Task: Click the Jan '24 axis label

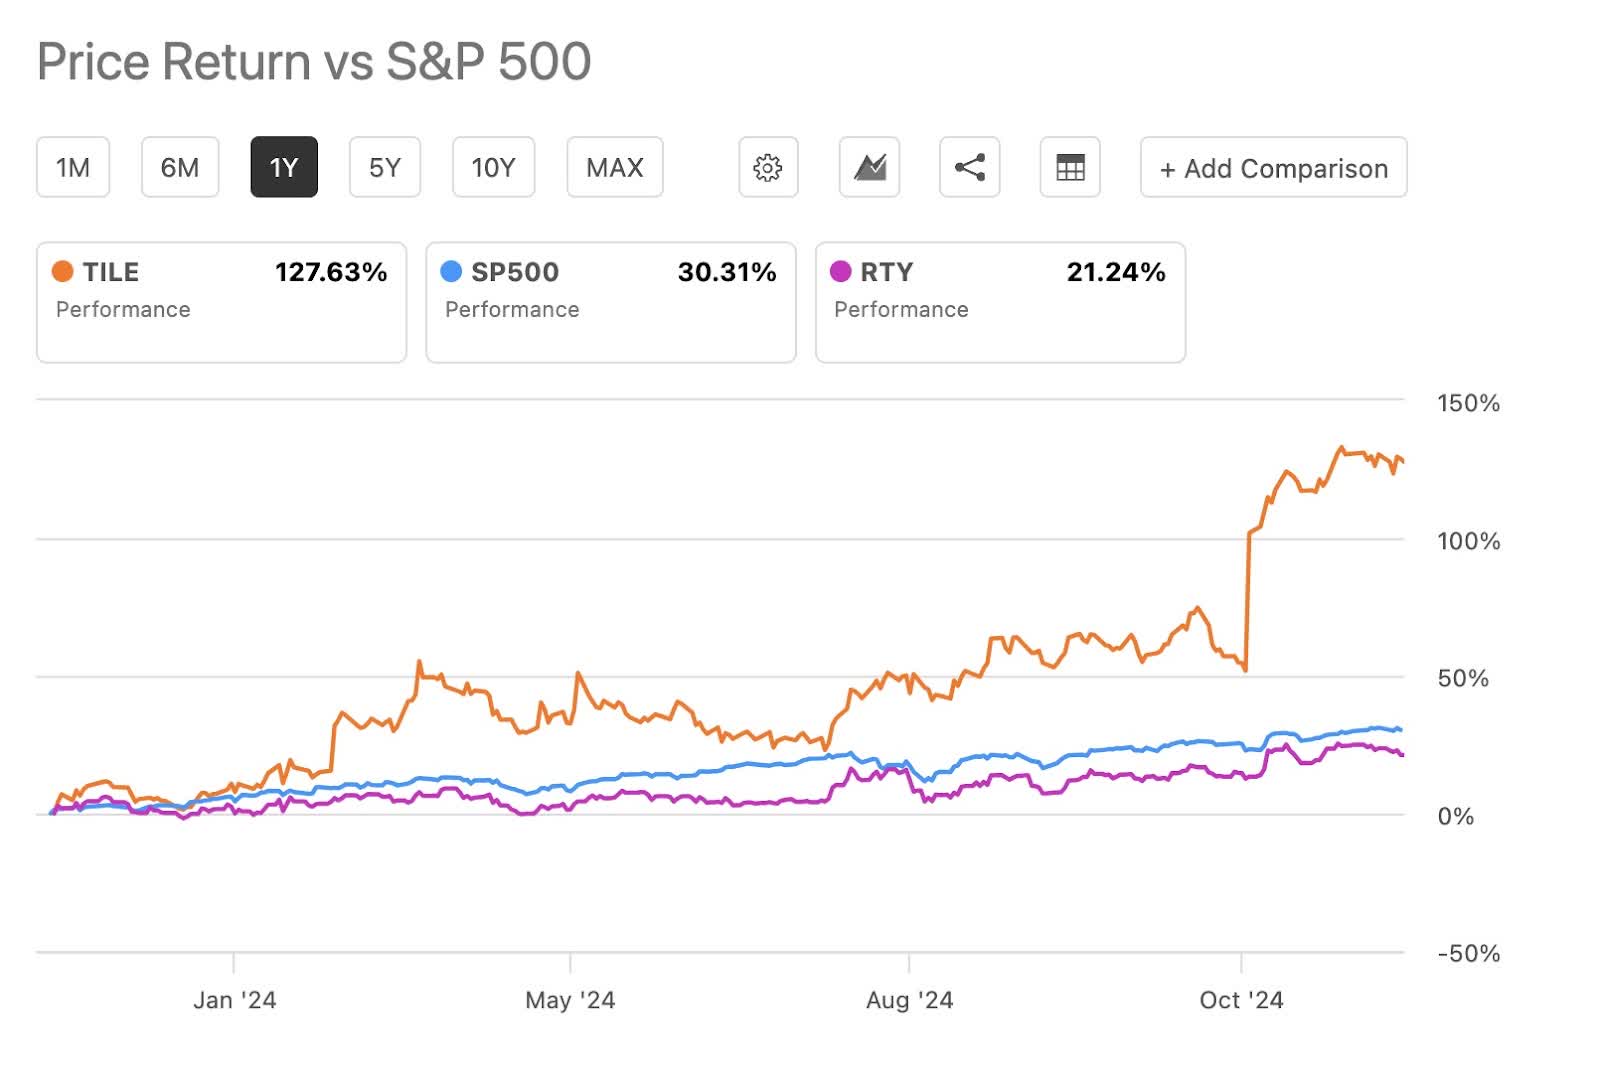Action: [x=235, y=1000]
